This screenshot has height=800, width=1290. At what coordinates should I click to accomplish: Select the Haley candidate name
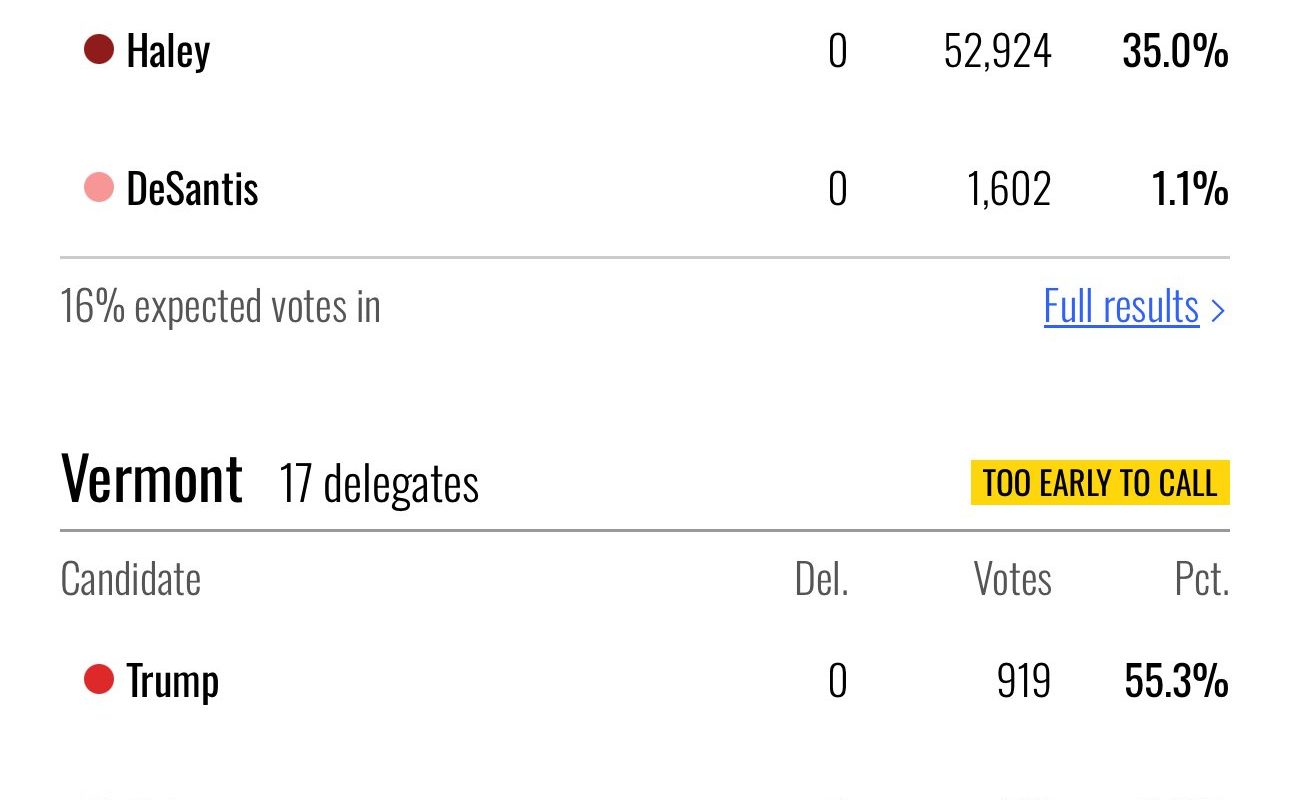click(x=168, y=50)
